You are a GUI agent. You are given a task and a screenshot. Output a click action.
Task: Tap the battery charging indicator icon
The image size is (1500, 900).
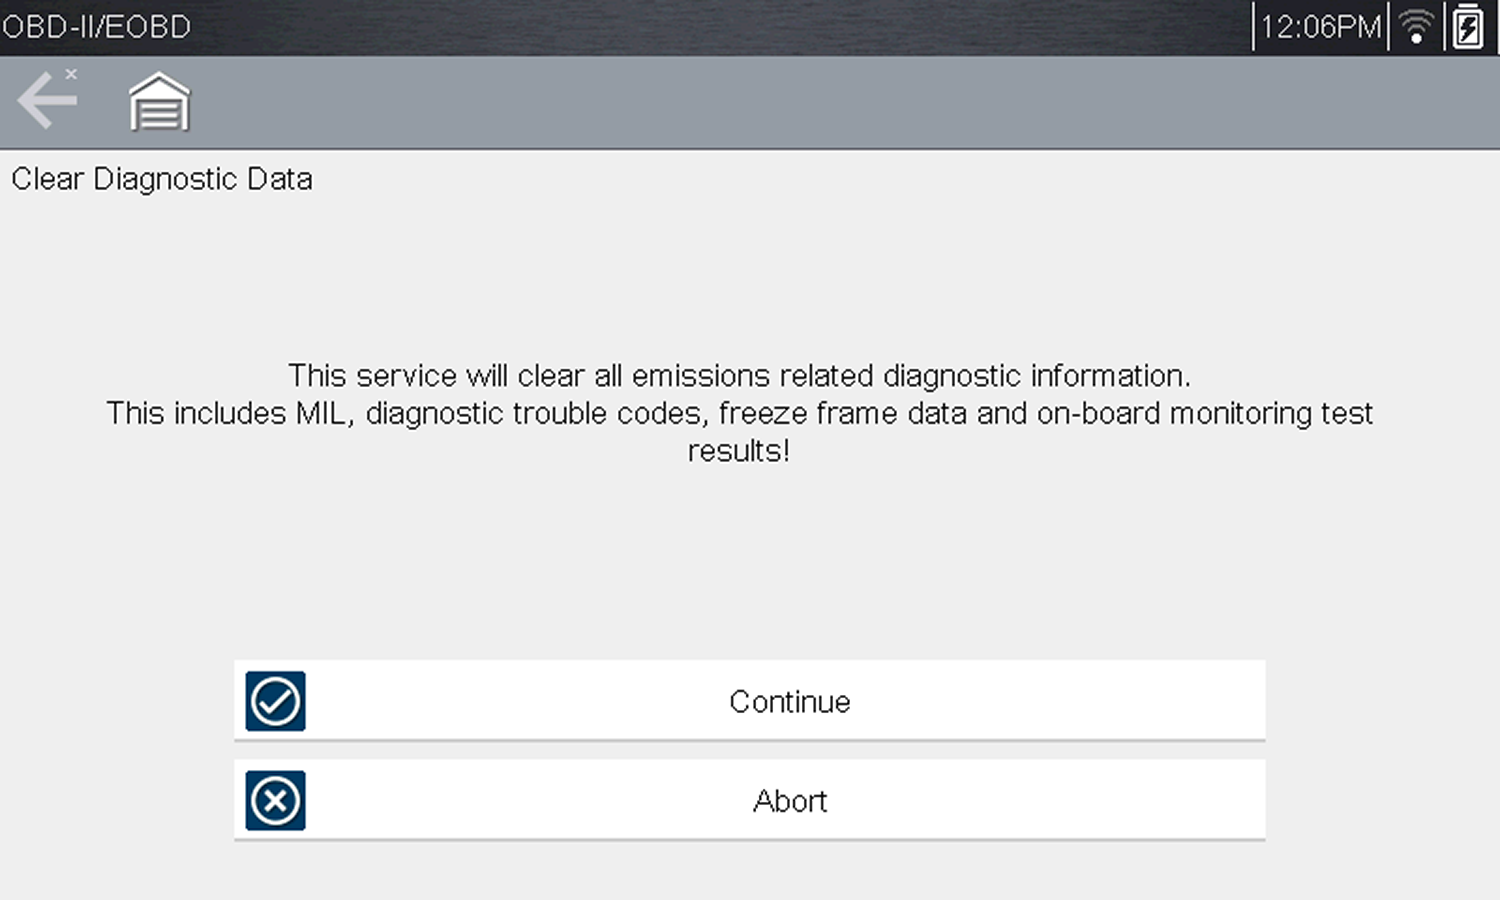point(1468,27)
